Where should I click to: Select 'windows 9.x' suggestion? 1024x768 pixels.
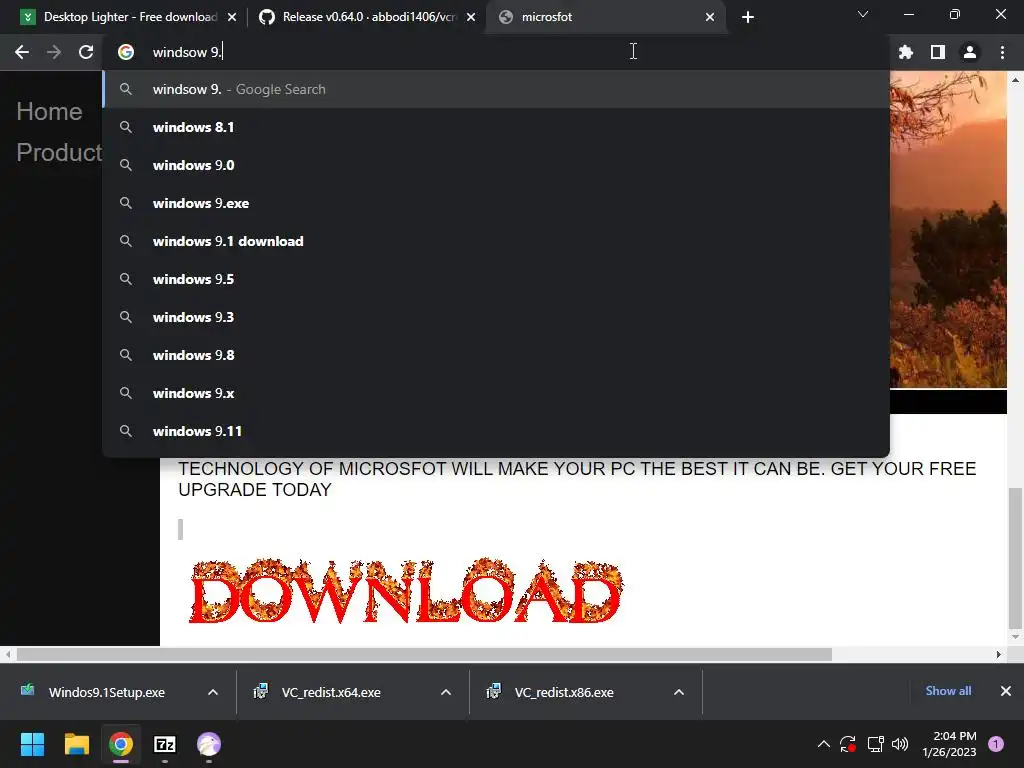(496, 393)
